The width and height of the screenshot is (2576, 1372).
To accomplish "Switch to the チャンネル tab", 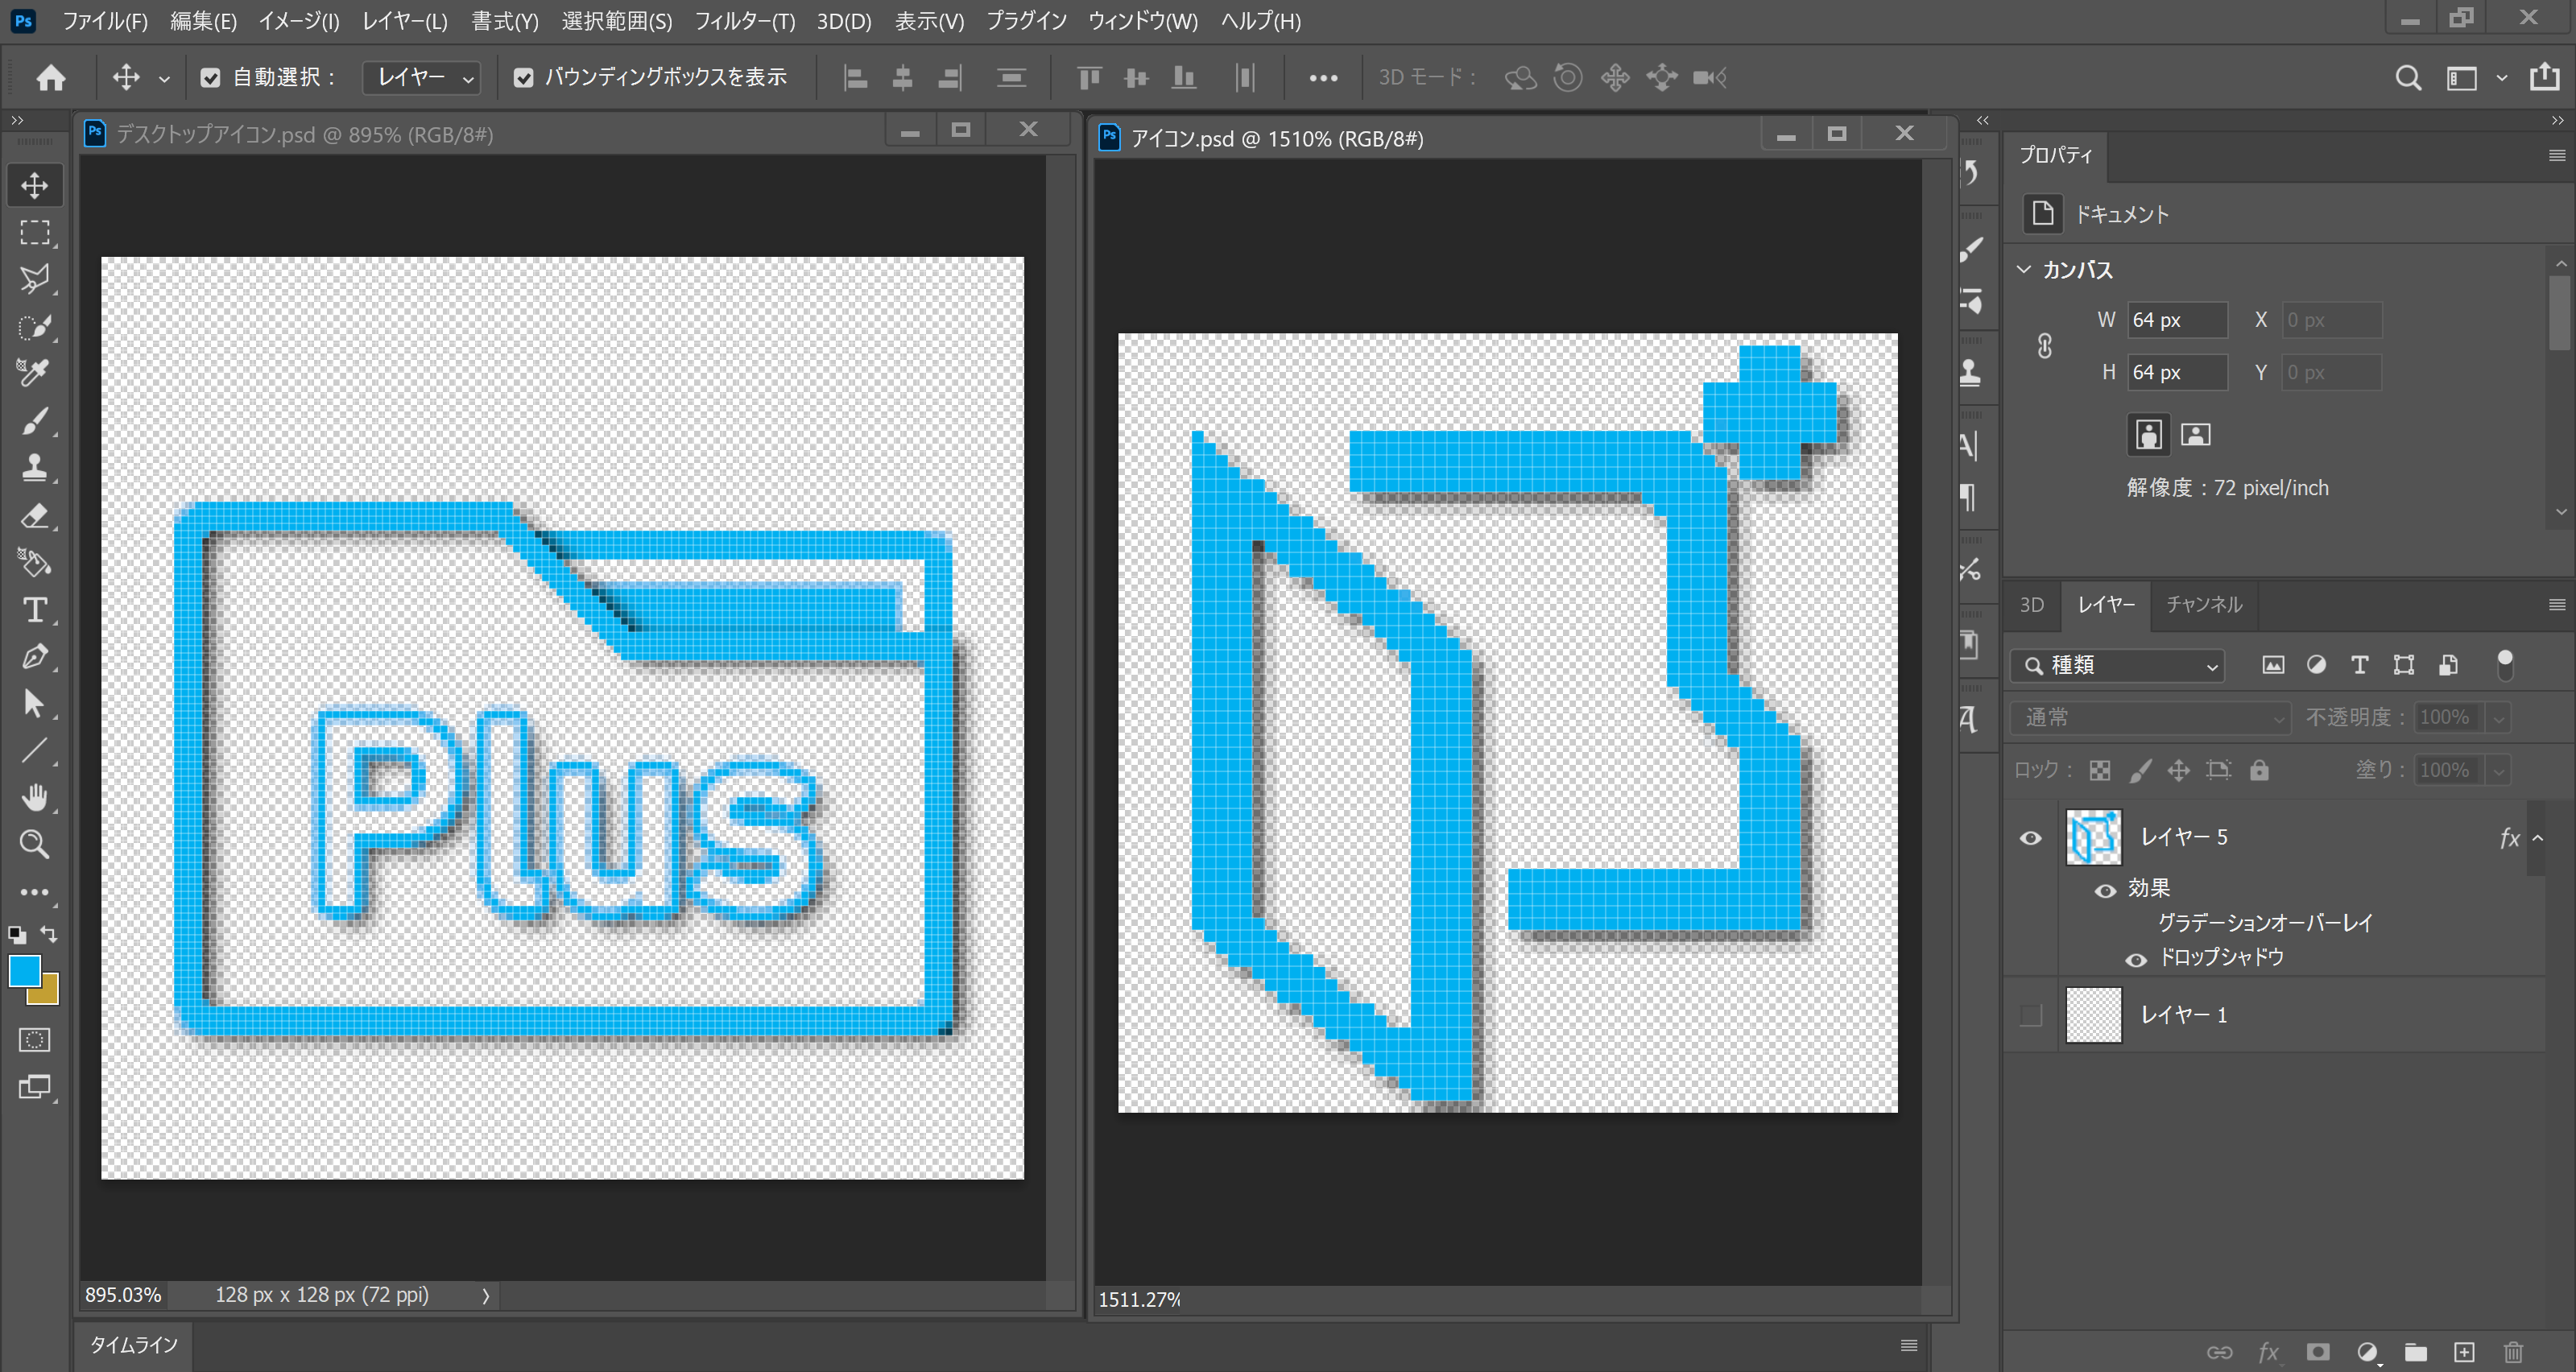I will coord(2203,605).
